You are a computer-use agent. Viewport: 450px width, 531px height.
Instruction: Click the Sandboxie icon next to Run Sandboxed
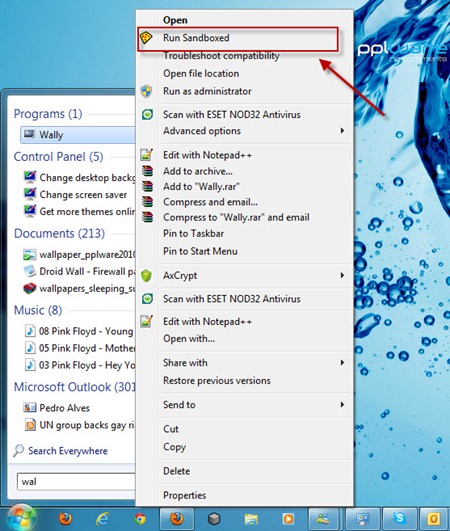coord(146,38)
